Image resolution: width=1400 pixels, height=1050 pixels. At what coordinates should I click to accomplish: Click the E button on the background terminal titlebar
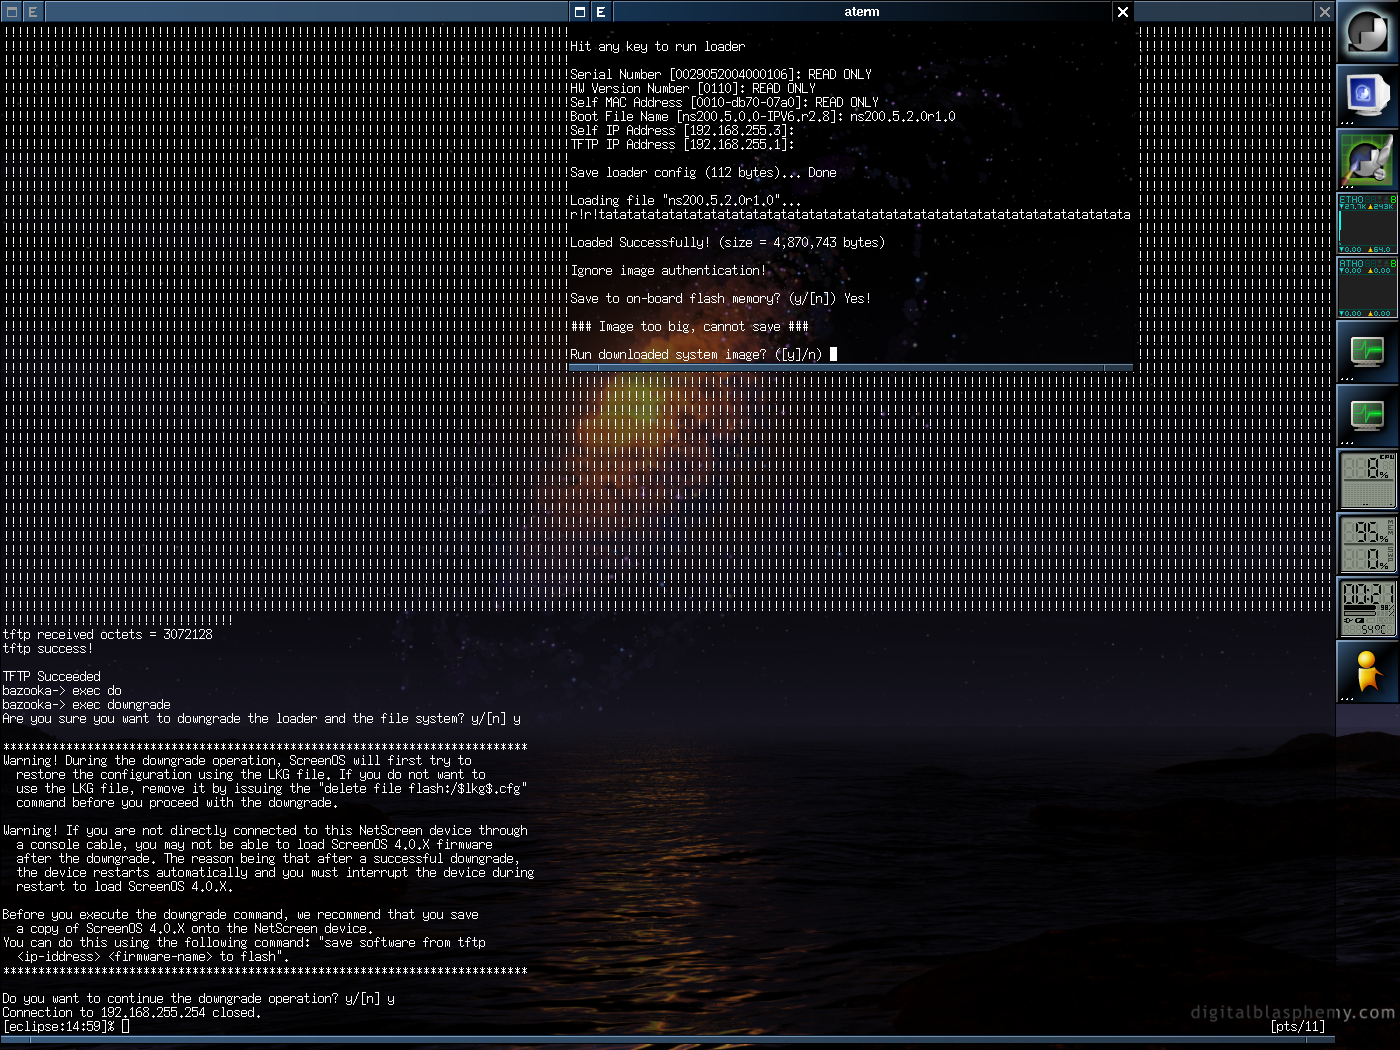point(33,12)
